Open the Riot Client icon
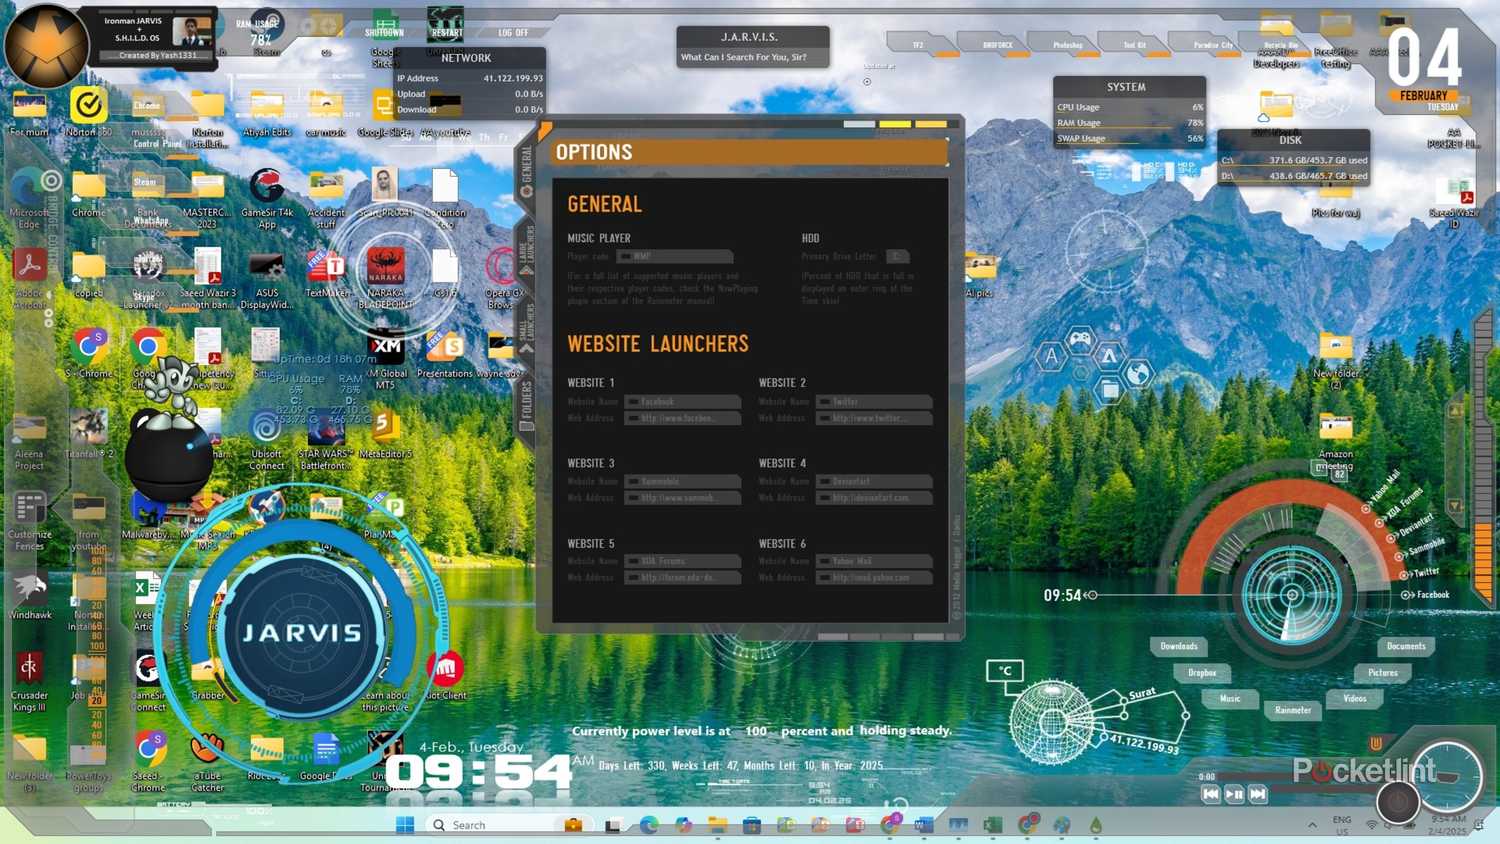 (x=445, y=676)
